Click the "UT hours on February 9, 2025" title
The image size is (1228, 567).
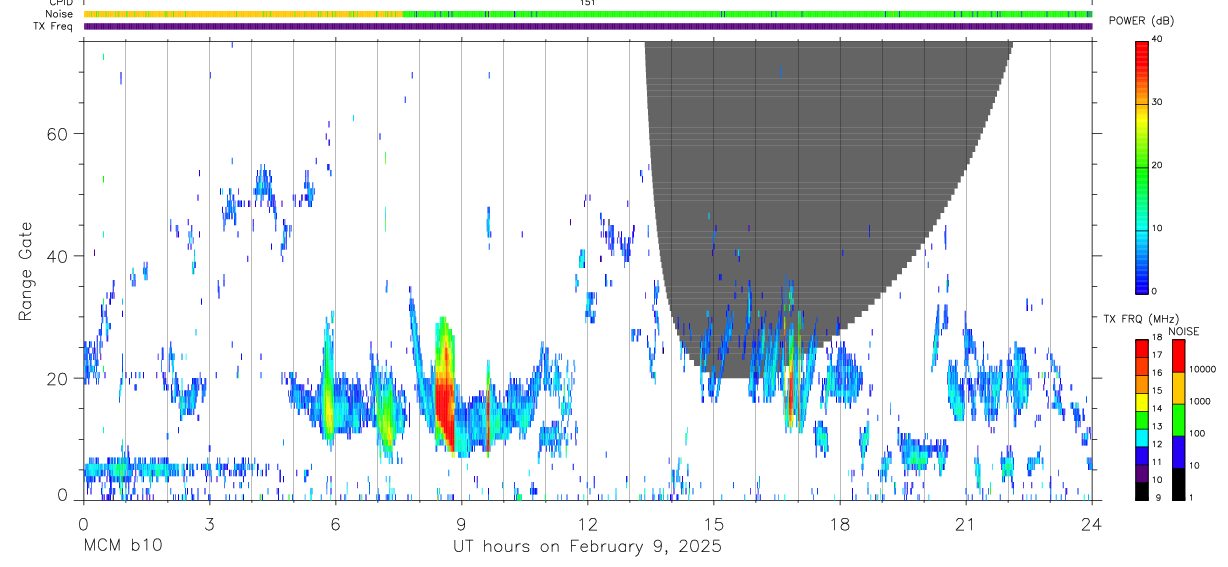pyautogui.click(x=587, y=547)
